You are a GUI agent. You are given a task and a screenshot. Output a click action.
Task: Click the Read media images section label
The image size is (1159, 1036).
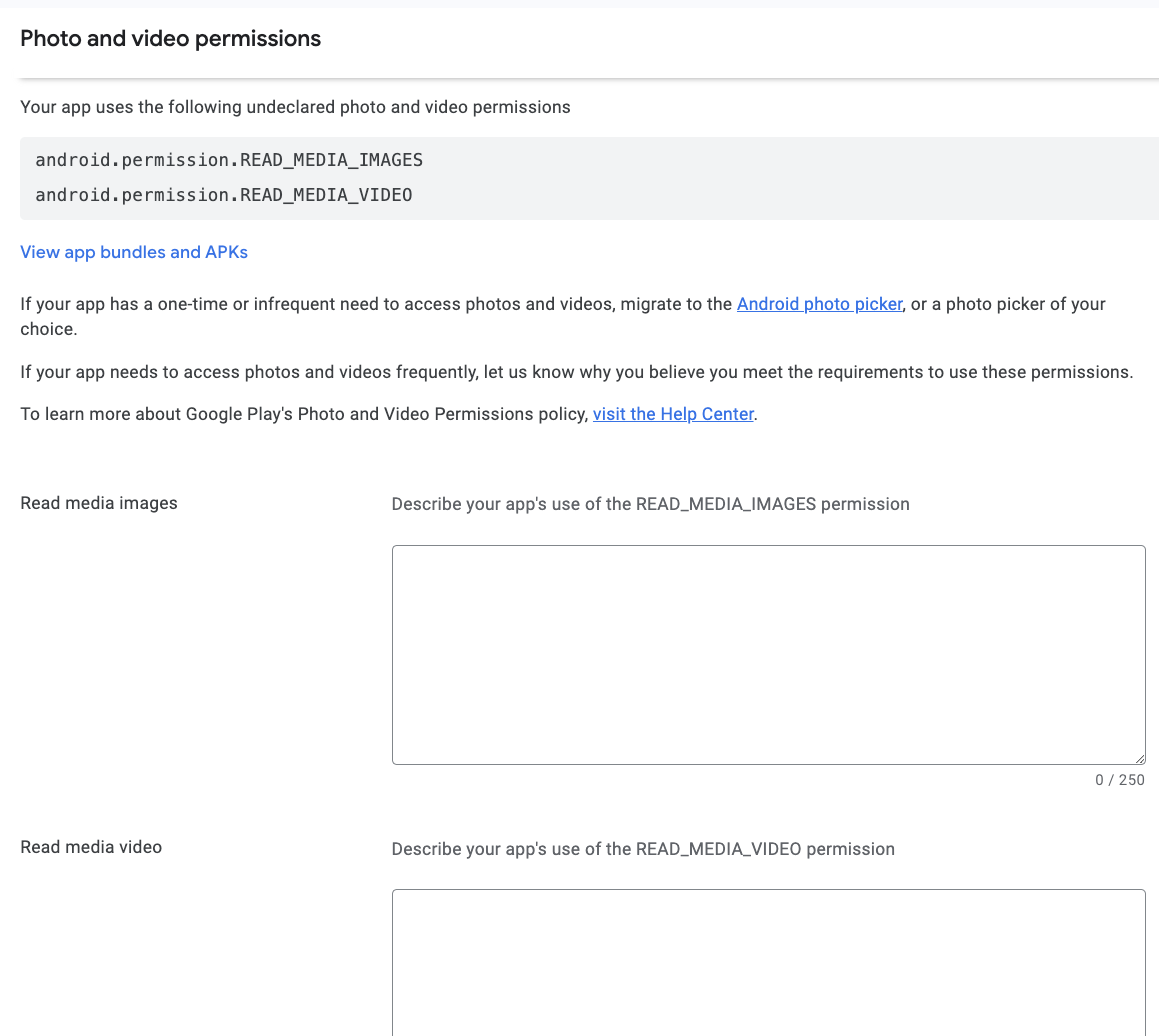pyautogui.click(x=98, y=503)
